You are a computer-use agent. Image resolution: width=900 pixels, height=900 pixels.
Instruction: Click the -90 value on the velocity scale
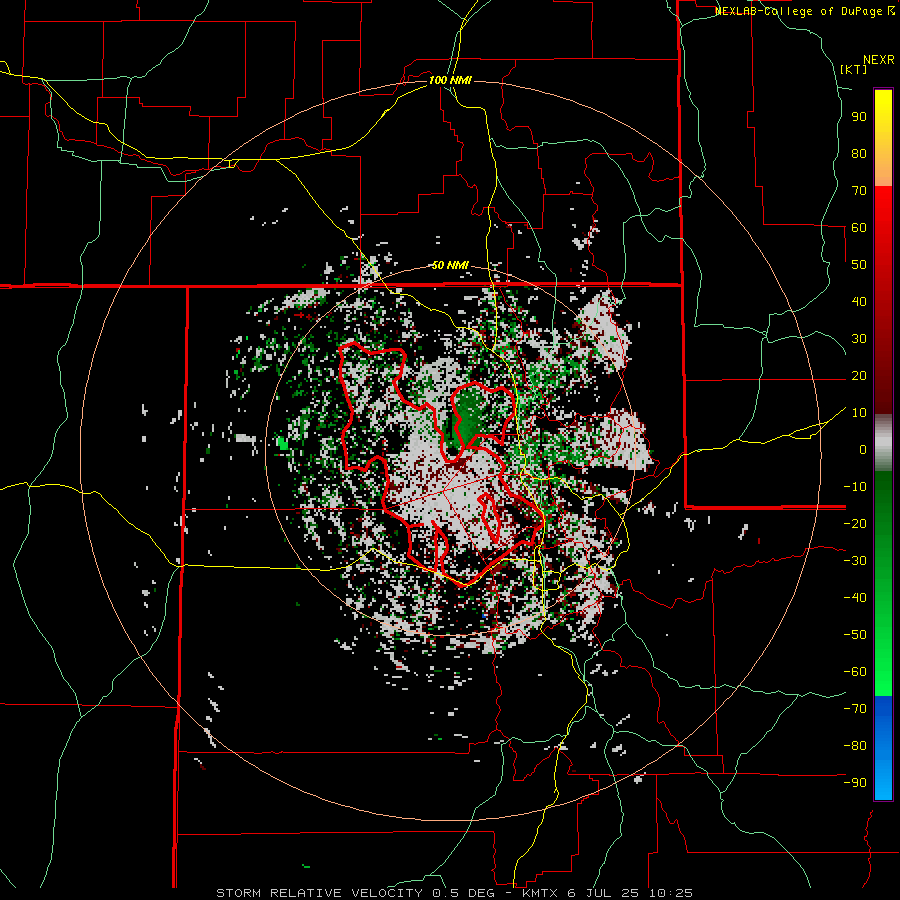point(855,782)
